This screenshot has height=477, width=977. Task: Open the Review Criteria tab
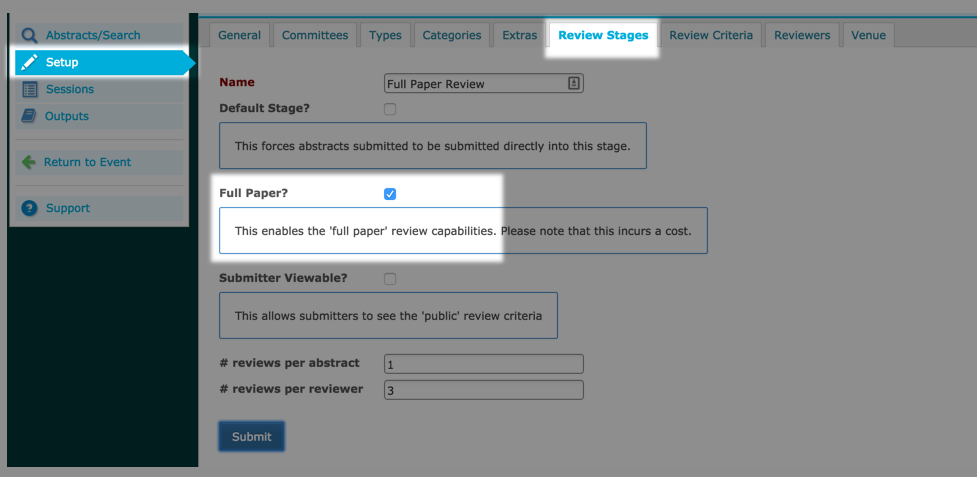[711, 35]
